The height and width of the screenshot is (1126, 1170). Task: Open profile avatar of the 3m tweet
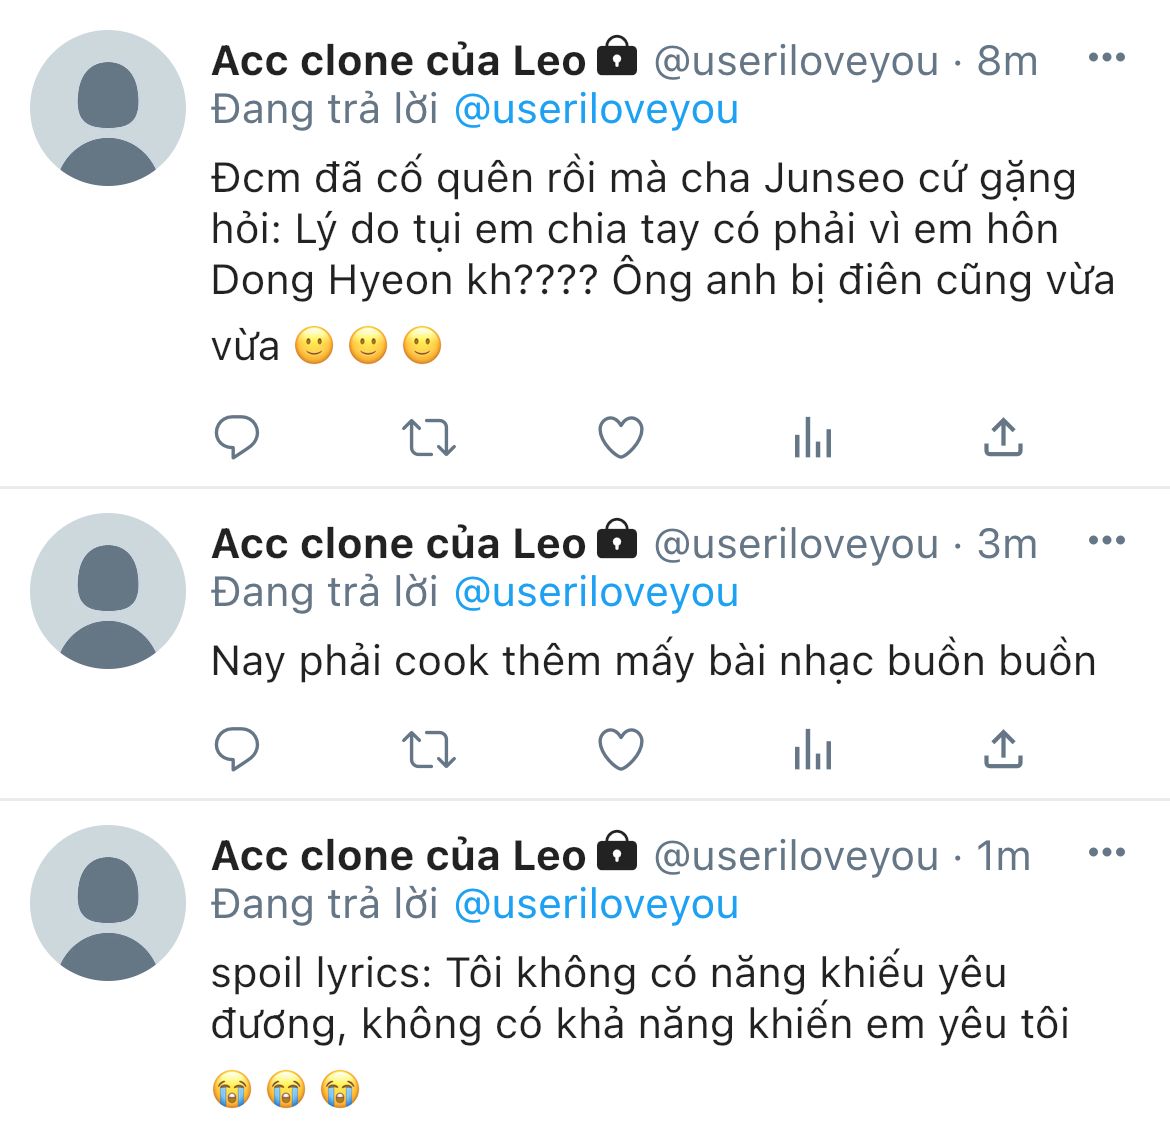click(x=108, y=591)
